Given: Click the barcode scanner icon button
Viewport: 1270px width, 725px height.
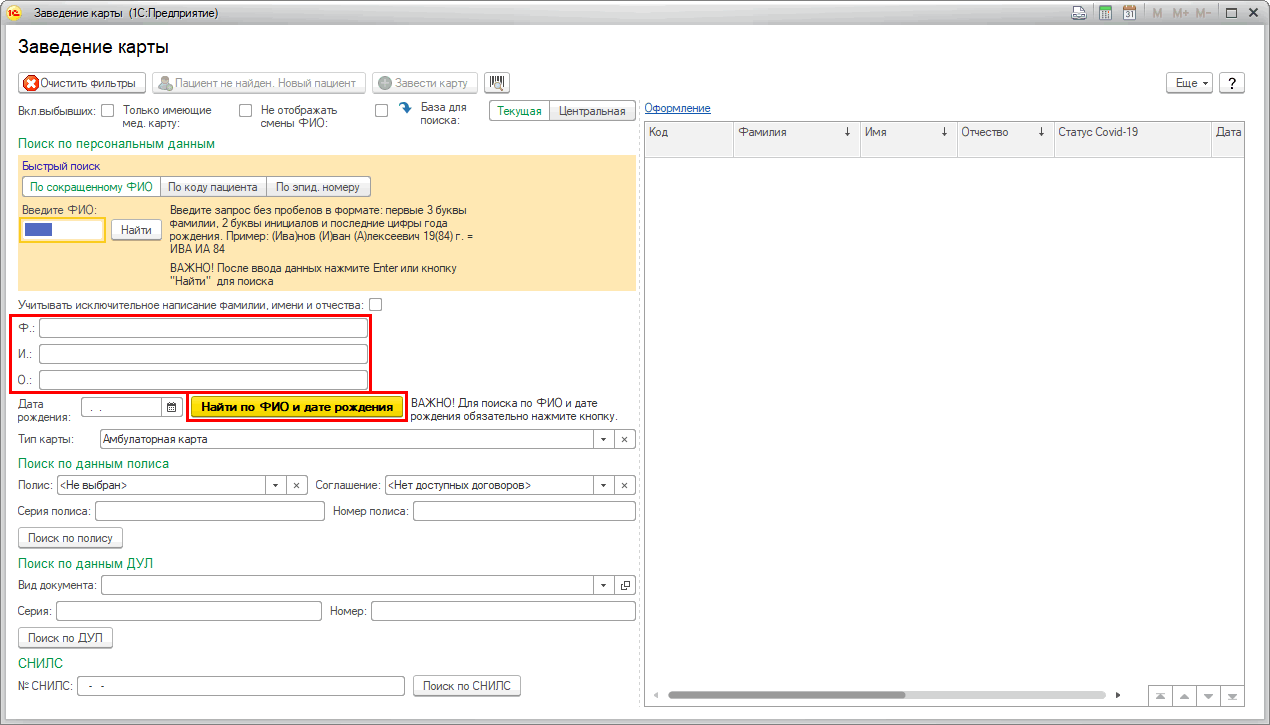Looking at the screenshot, I should pyautogui.click(x=496, y=83).
